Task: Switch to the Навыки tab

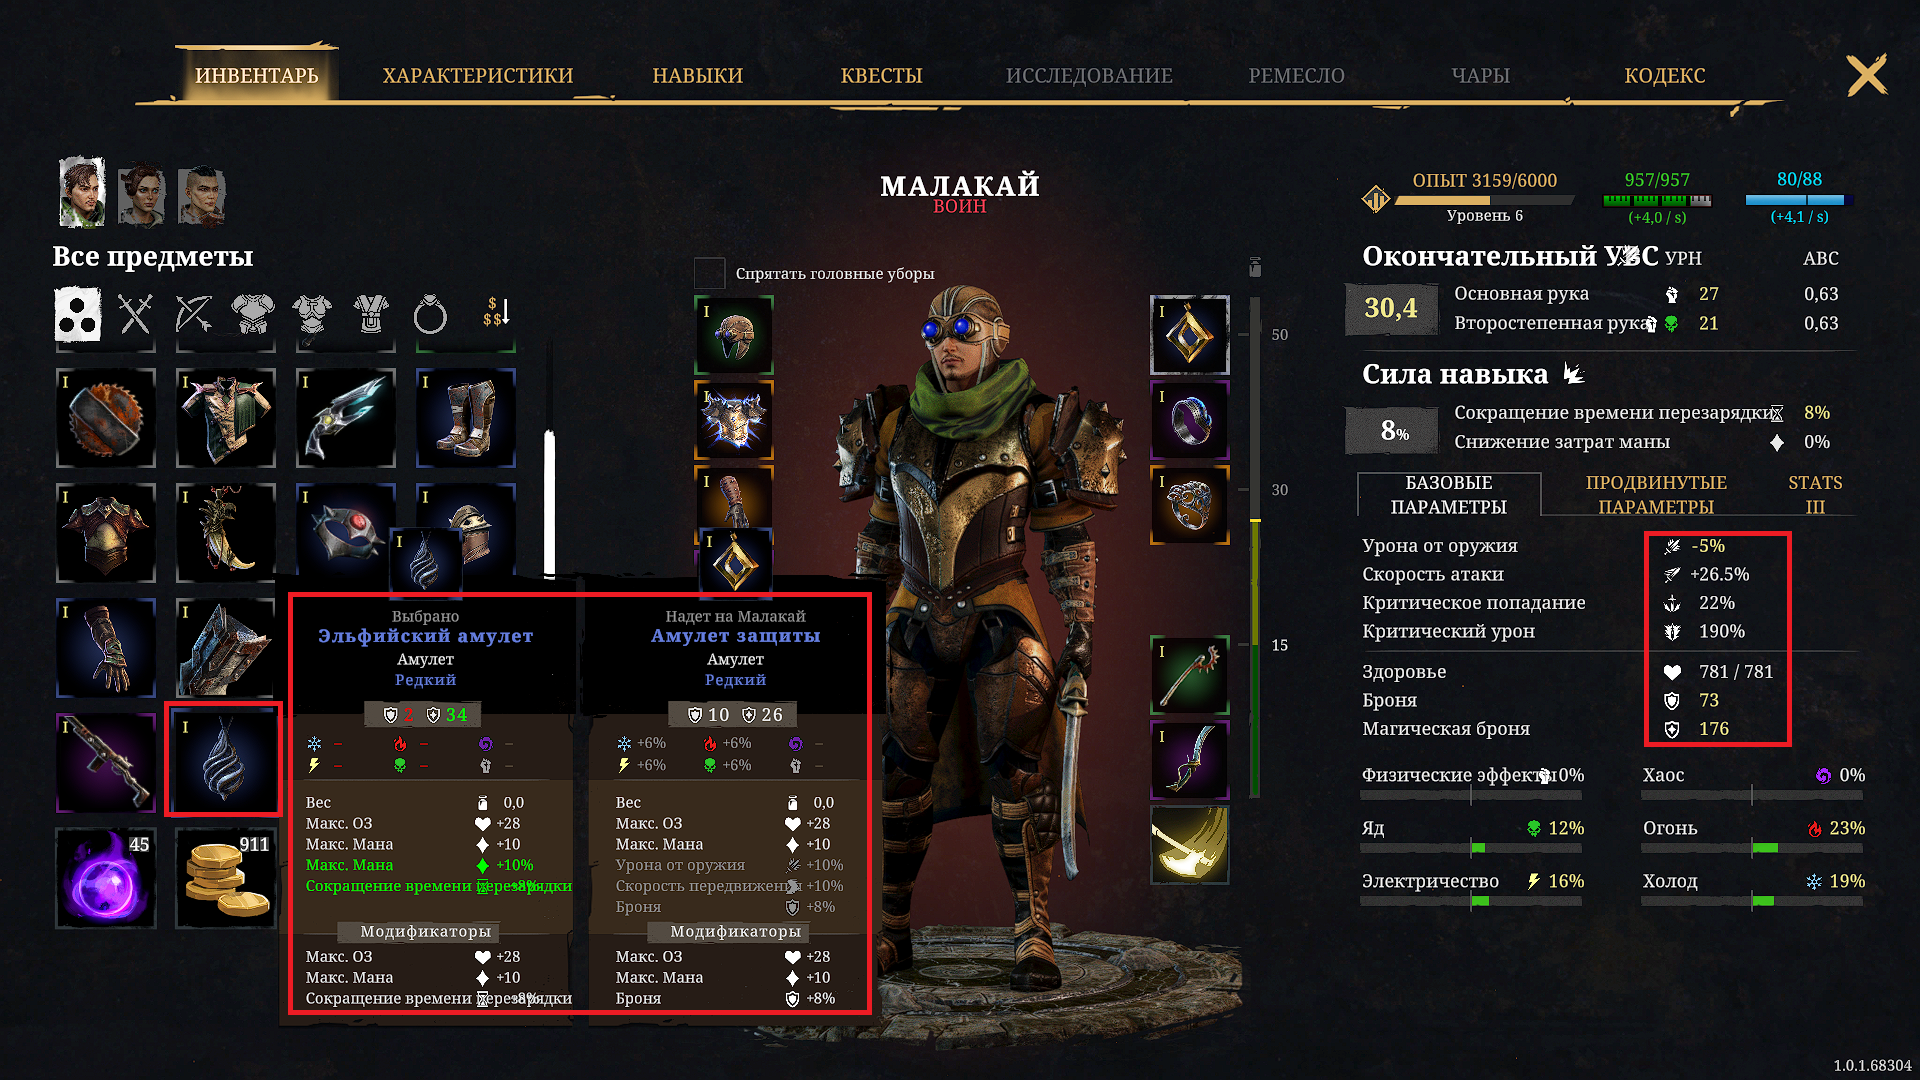Action: point(698,76)
